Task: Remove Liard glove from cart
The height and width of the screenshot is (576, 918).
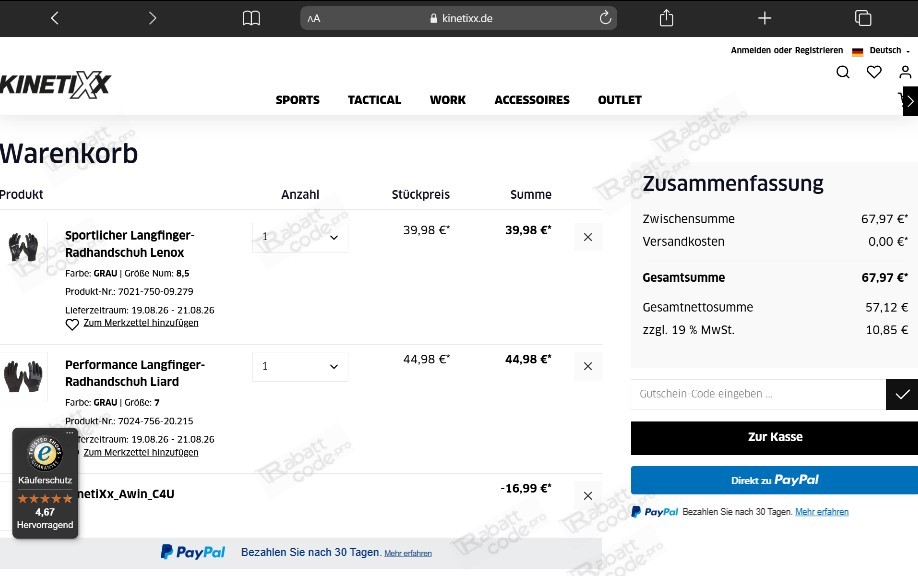Action: pyautogui.click(x=588, y=366)
